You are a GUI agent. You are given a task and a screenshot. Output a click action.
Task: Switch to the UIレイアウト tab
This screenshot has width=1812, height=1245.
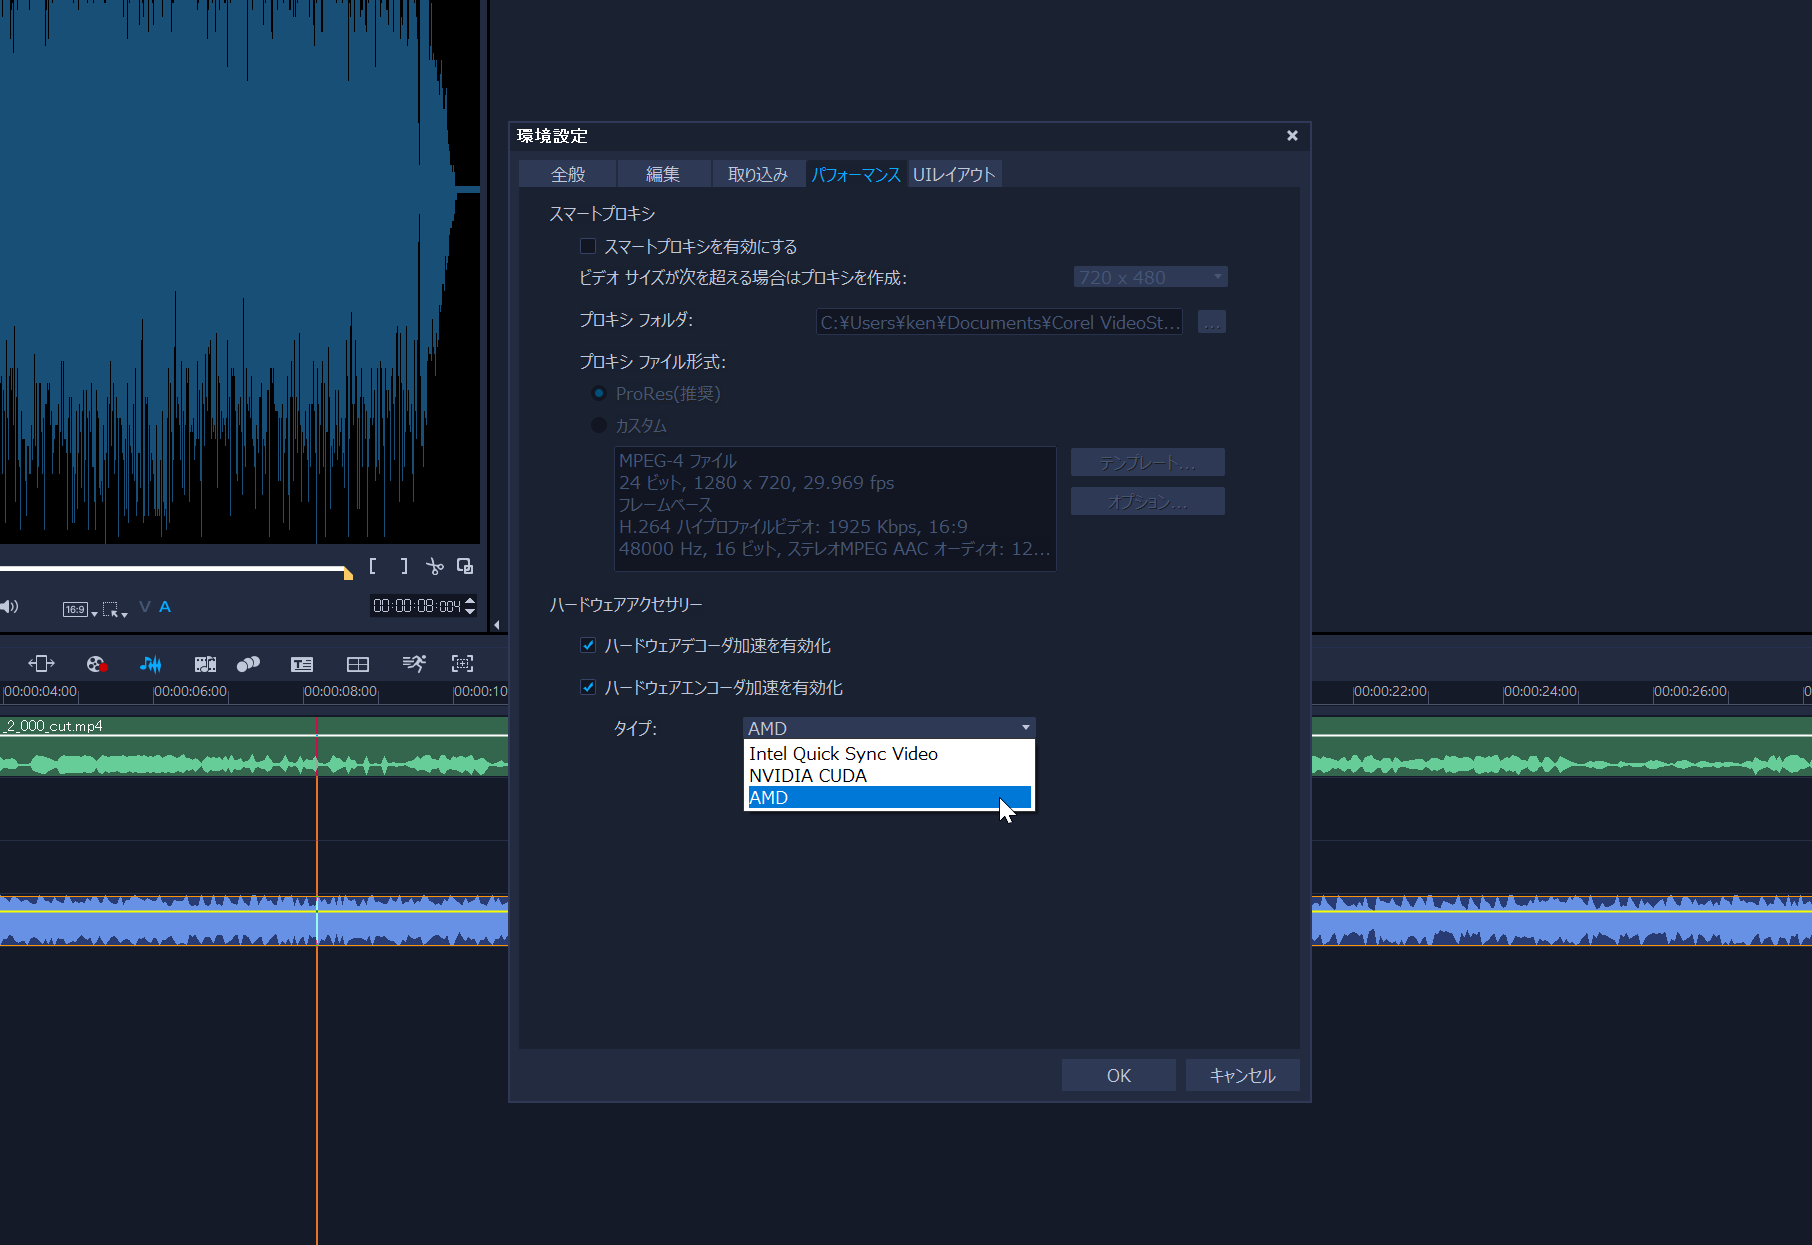[x=954, y=174]
